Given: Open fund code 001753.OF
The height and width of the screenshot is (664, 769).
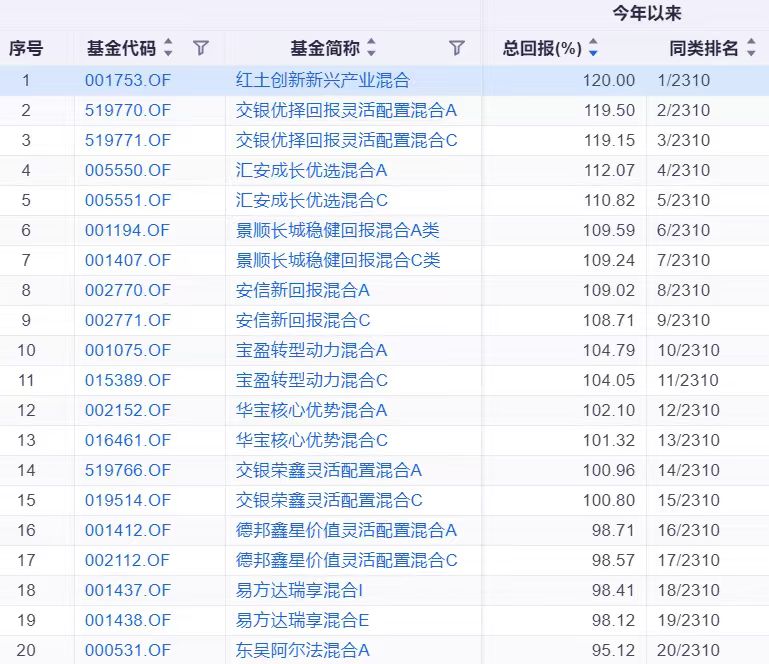Looking at the screenshot, I should click(x=127, y=80).
